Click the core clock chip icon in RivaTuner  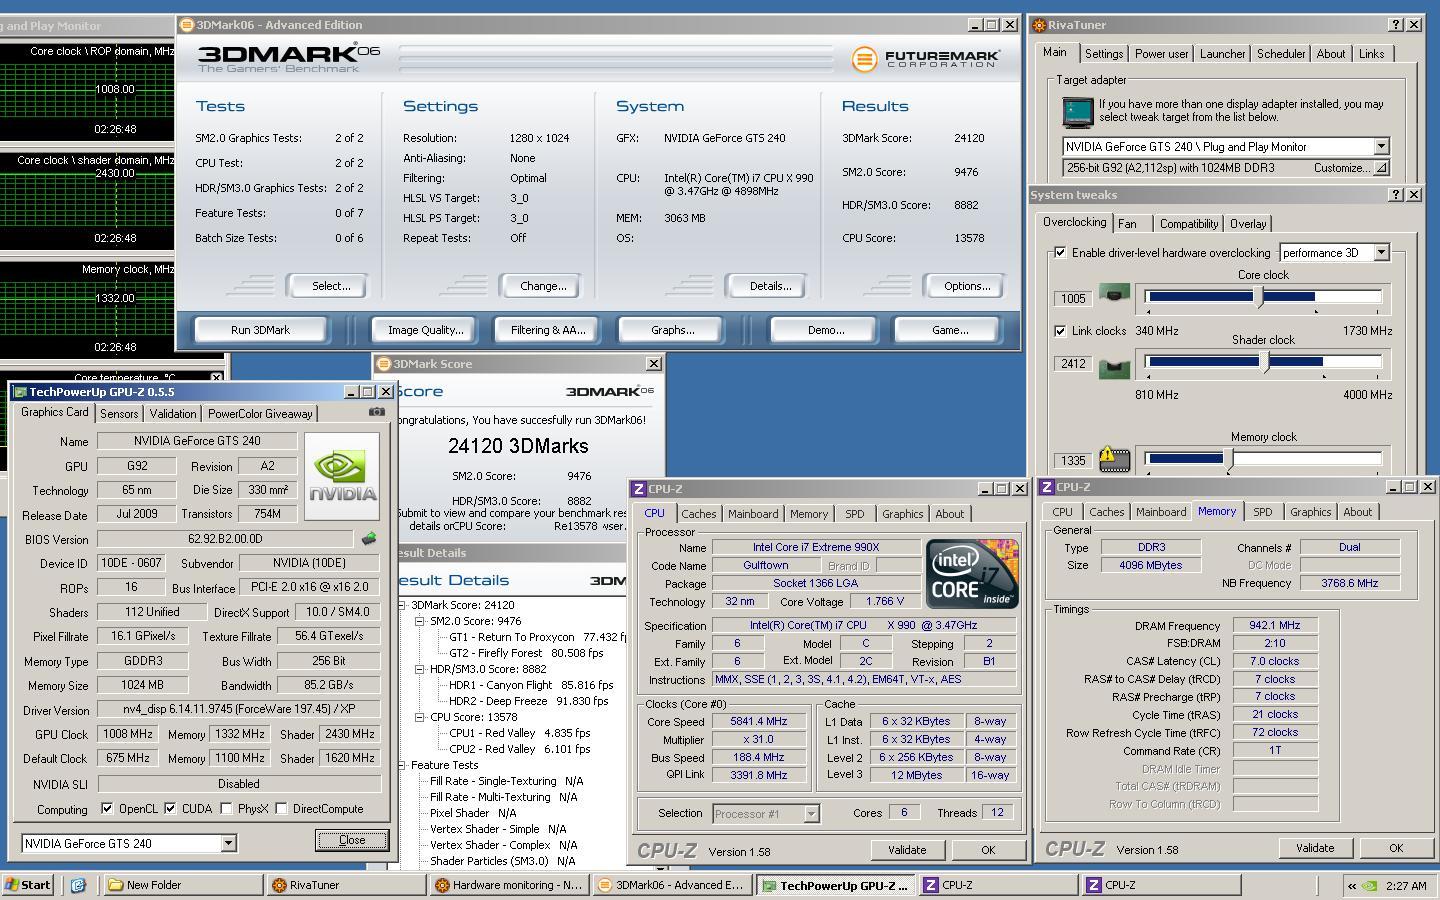[1114, 294]
